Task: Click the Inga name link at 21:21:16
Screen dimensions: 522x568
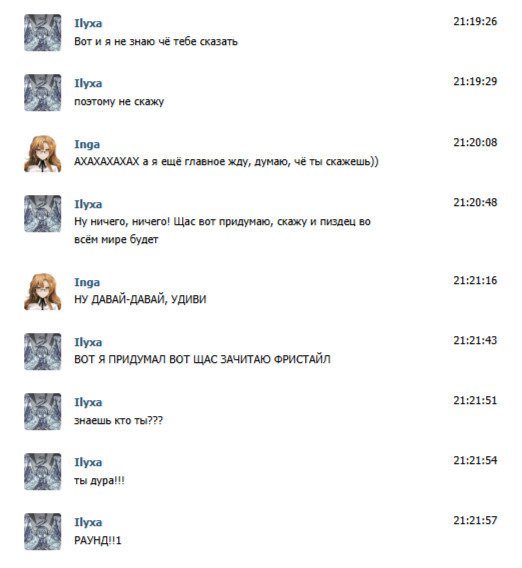Action: pyautogui.click(x=87, y=283)
